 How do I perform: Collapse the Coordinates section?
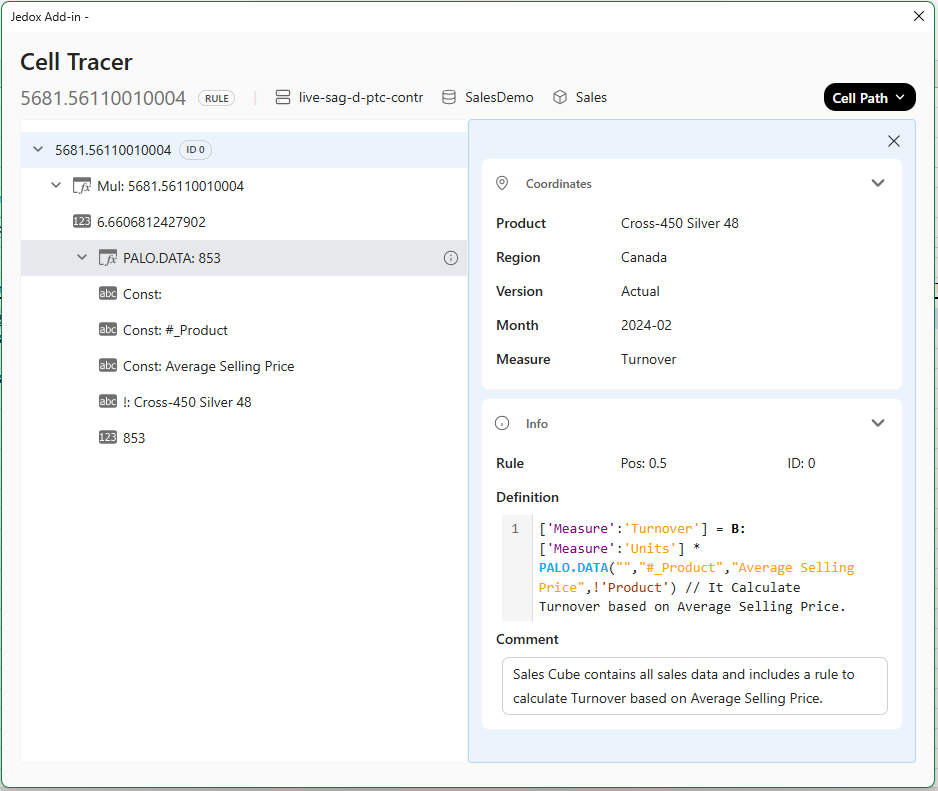[878, 183]
